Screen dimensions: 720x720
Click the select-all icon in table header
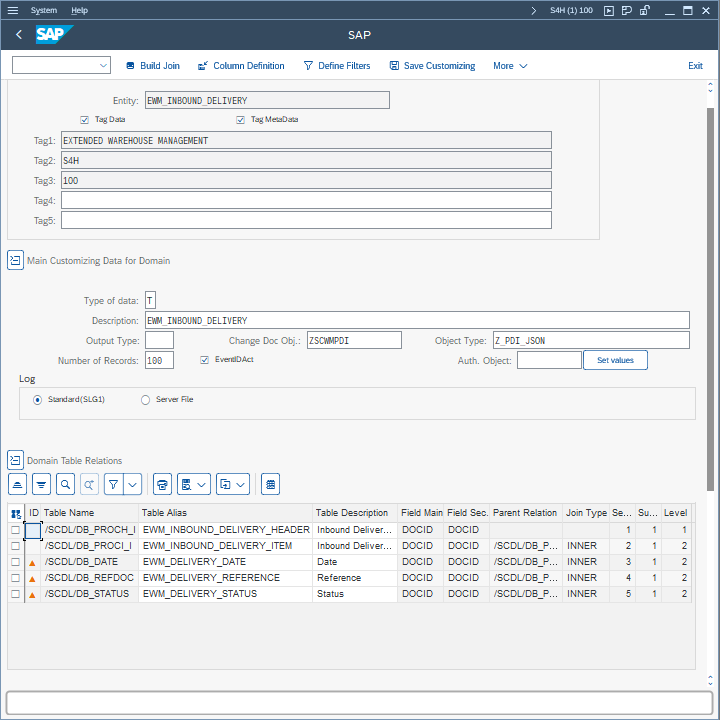pyautogui.click(x=15, y=513)
